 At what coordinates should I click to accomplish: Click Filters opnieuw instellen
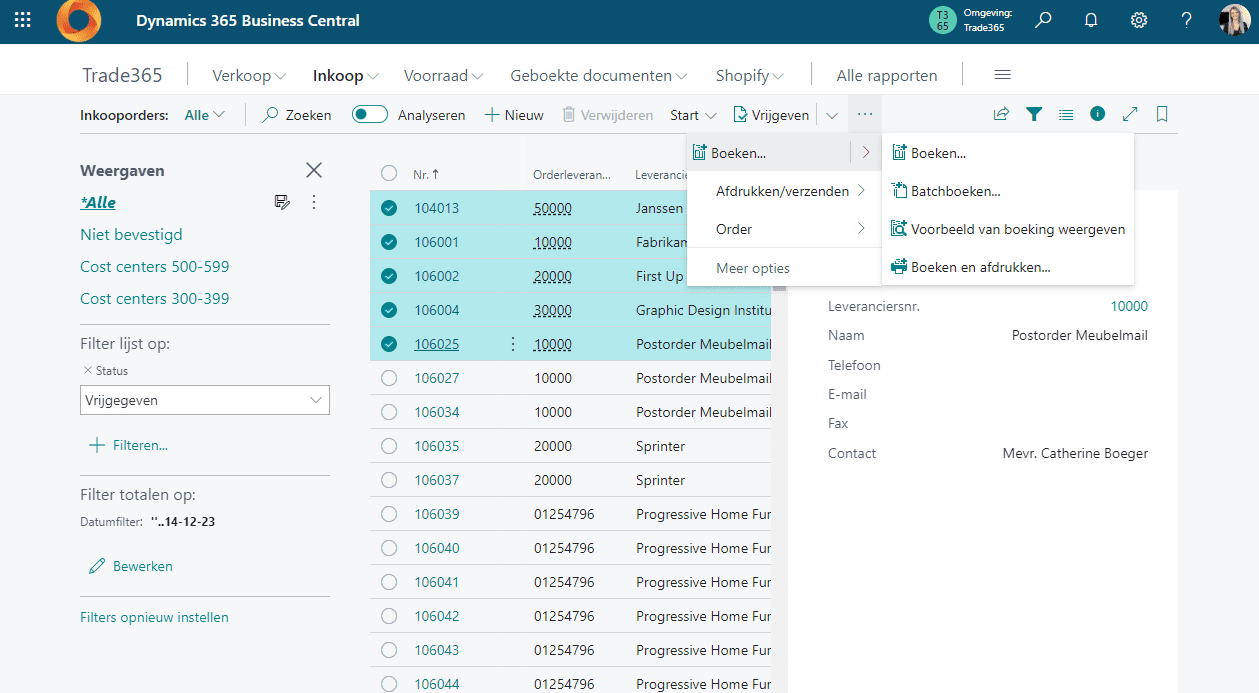[x=154, y=617]
